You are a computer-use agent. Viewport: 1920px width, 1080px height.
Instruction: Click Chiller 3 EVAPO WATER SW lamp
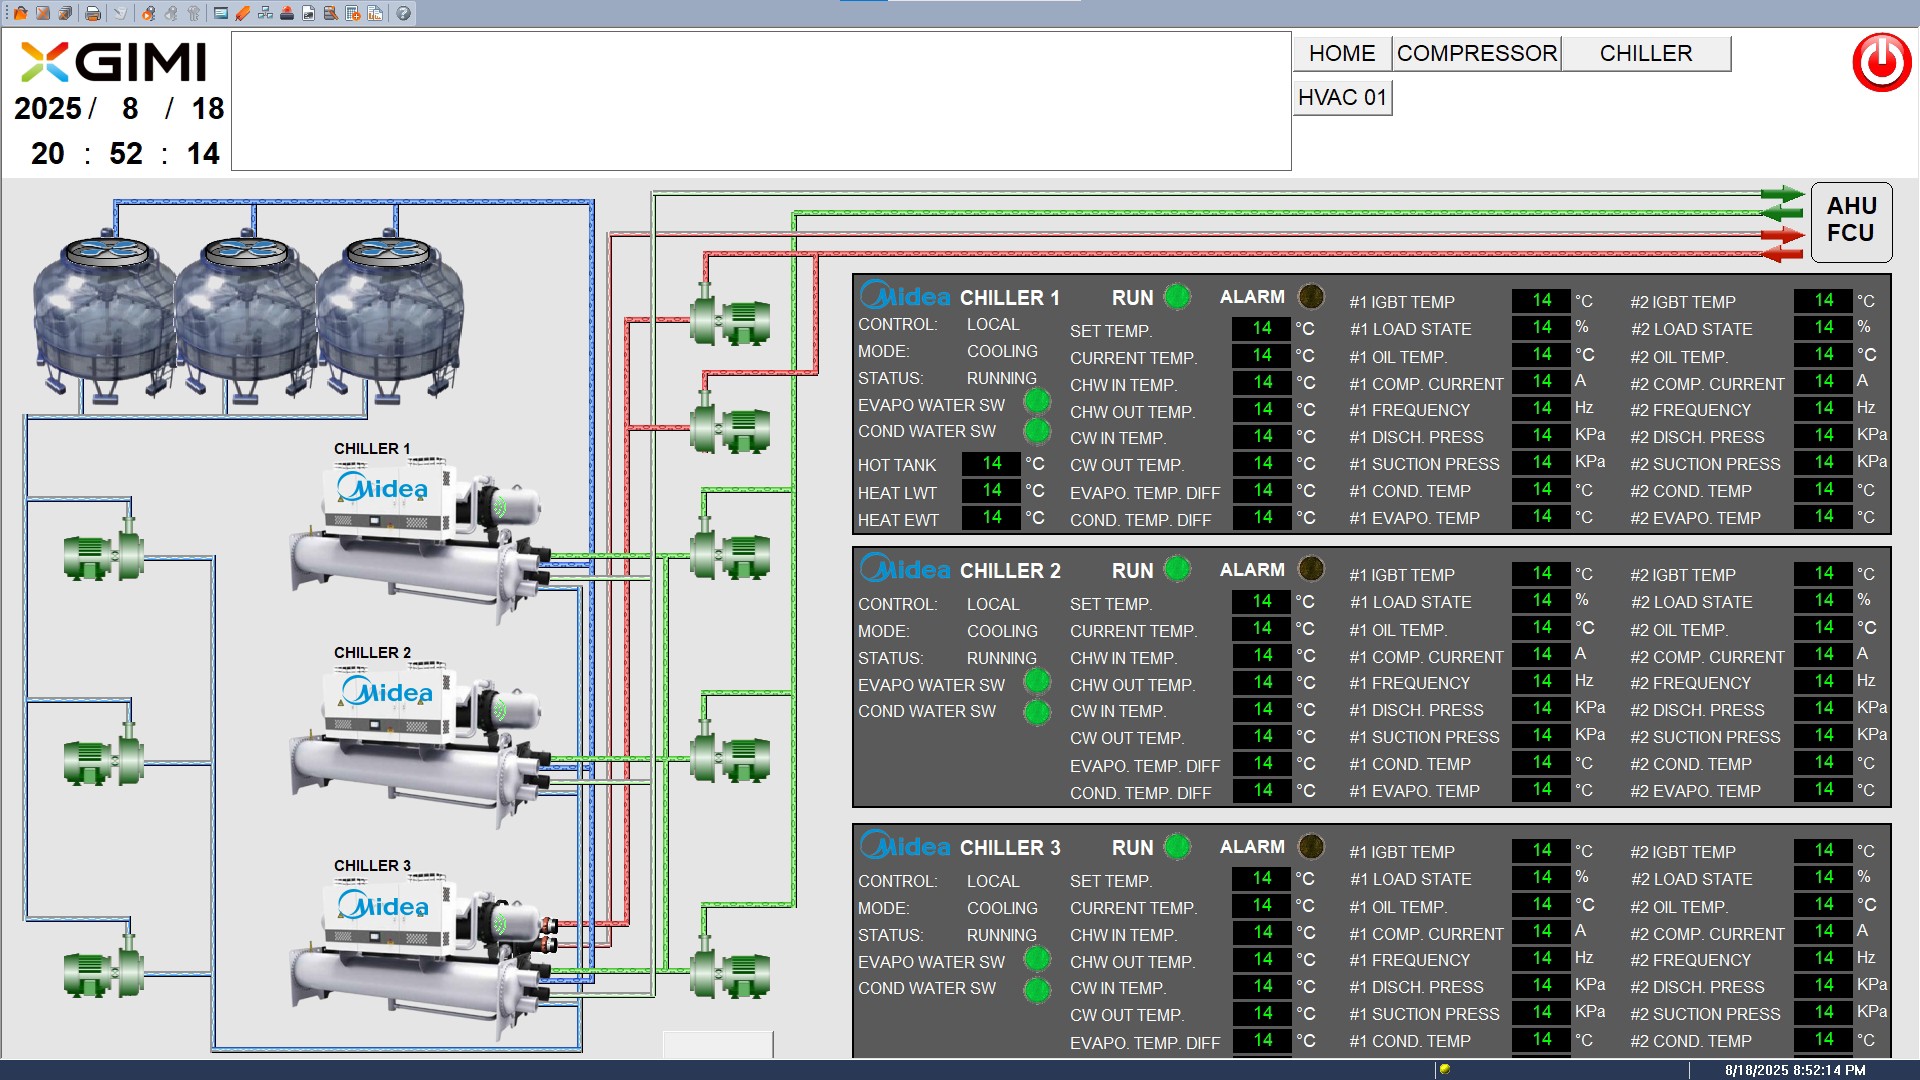click(1037, 959)
